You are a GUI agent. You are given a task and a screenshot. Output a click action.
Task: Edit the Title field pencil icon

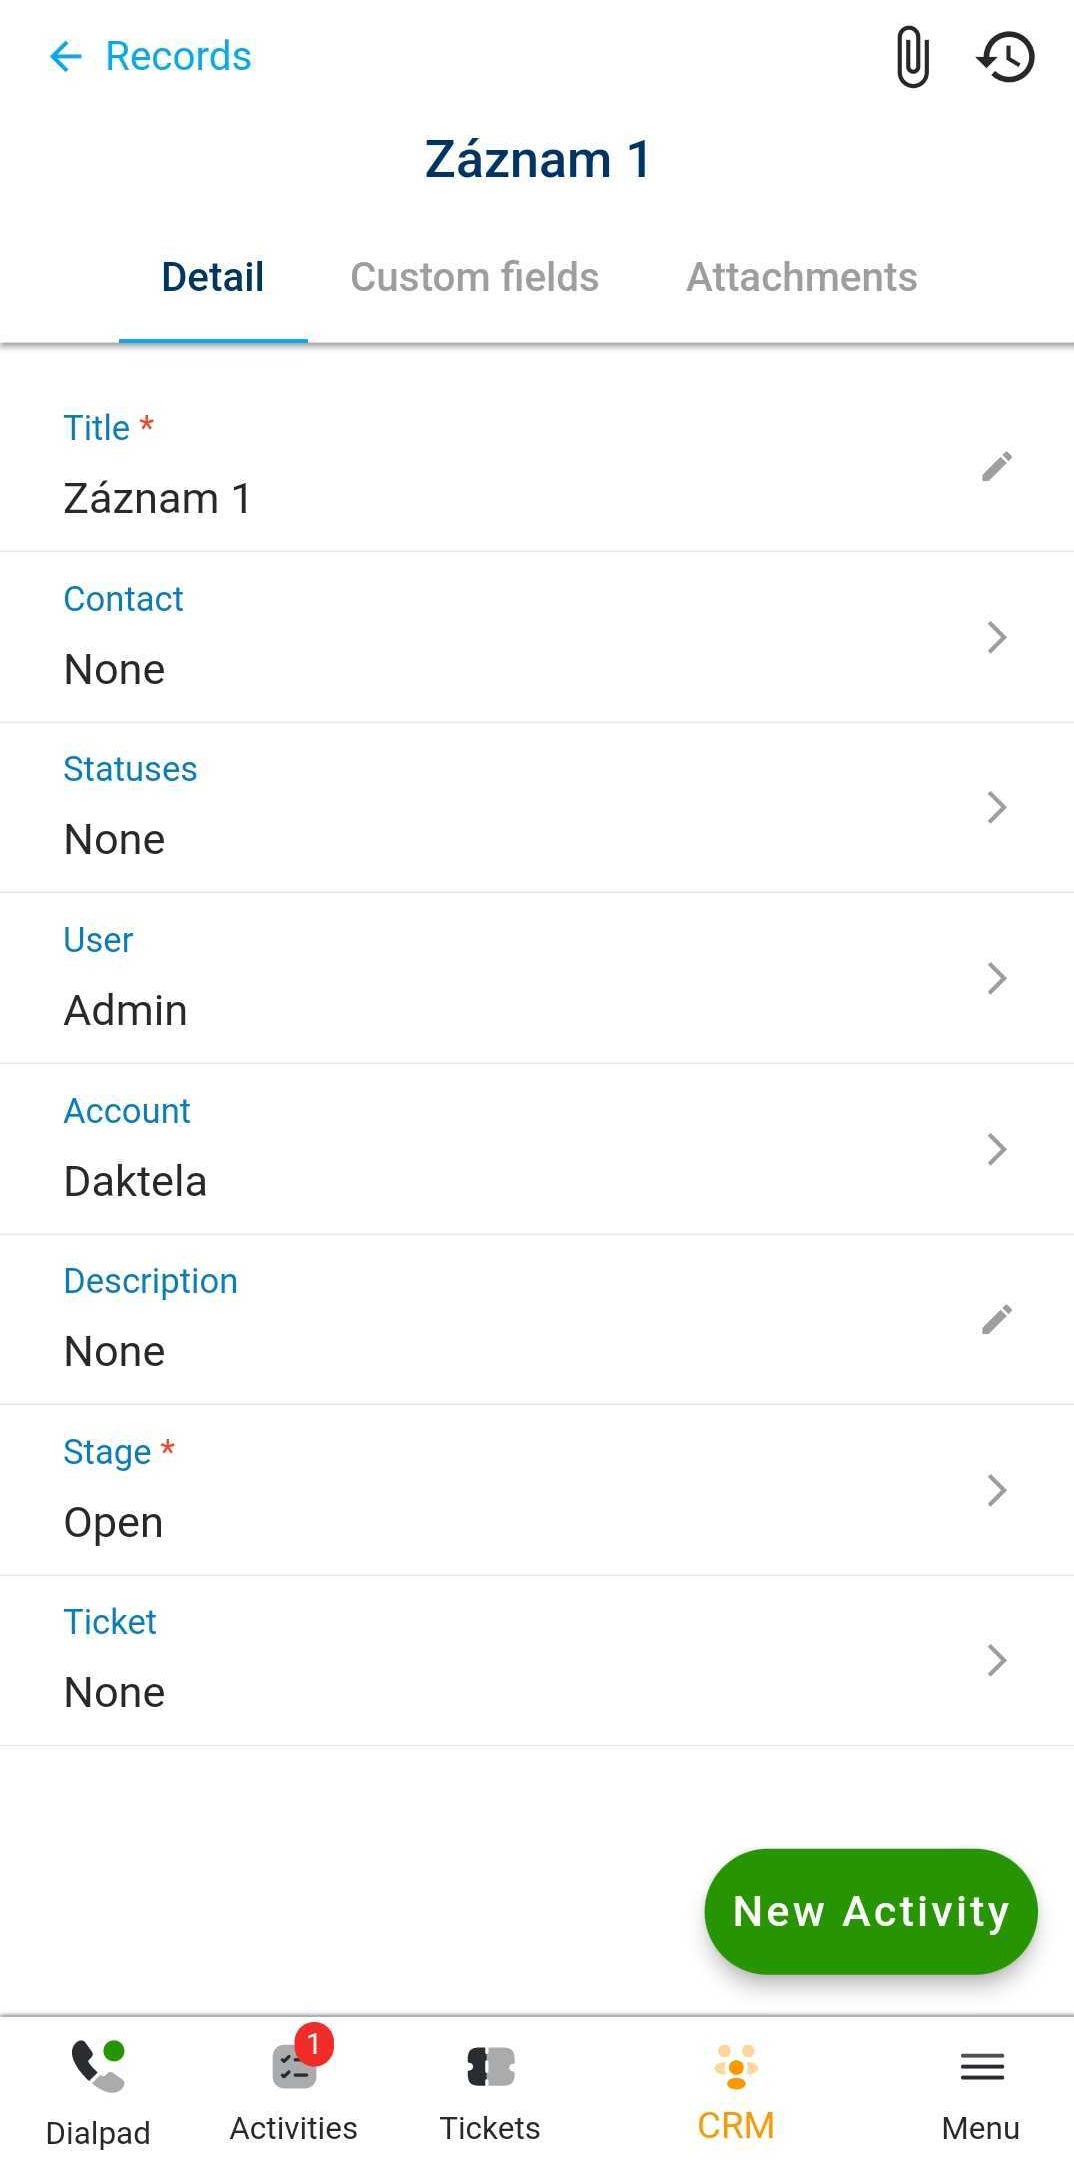click(x=996, y=466)
